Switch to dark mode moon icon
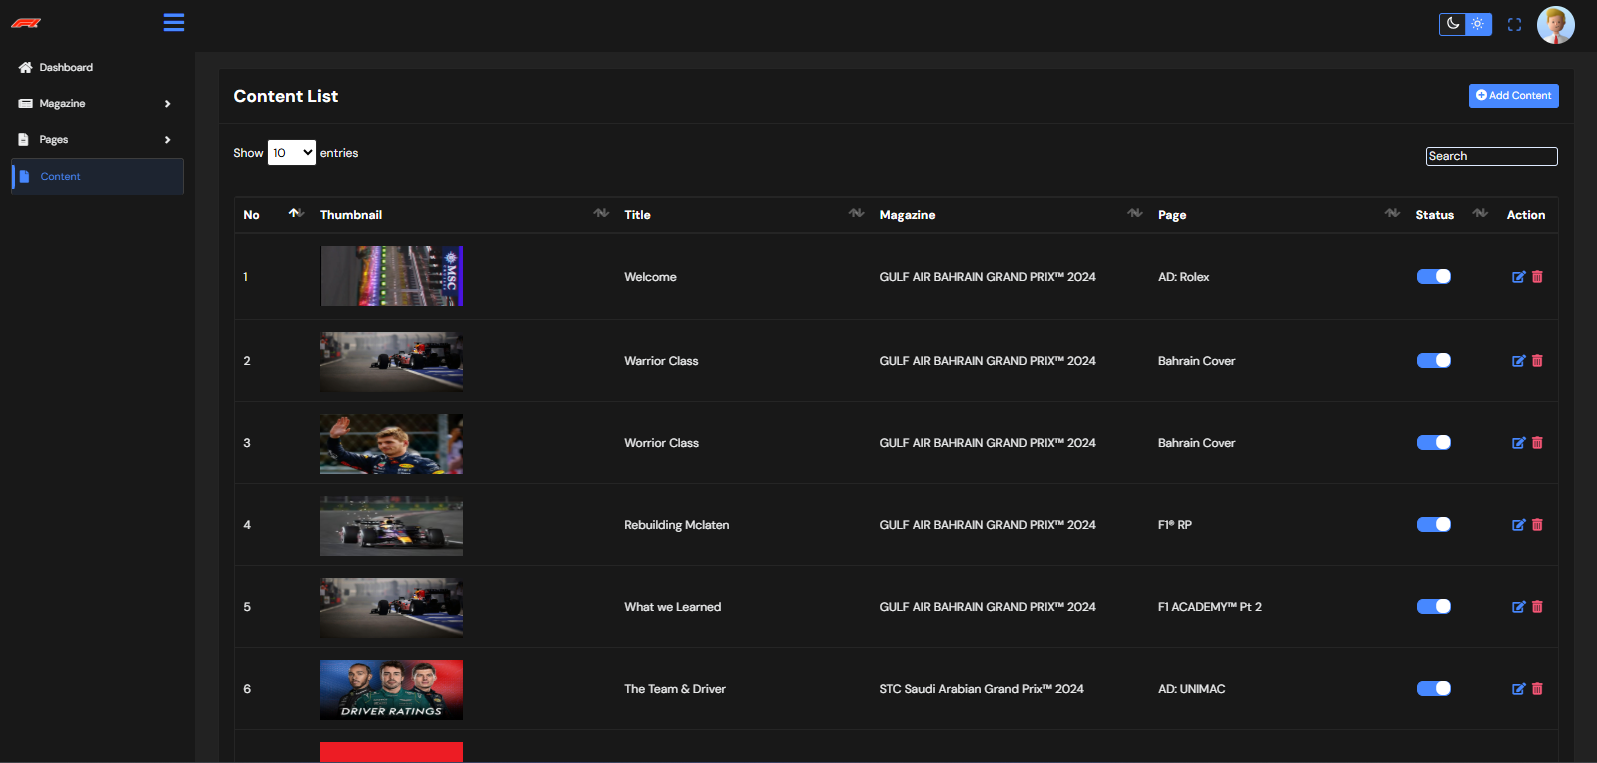 [x=1452, y=24]
